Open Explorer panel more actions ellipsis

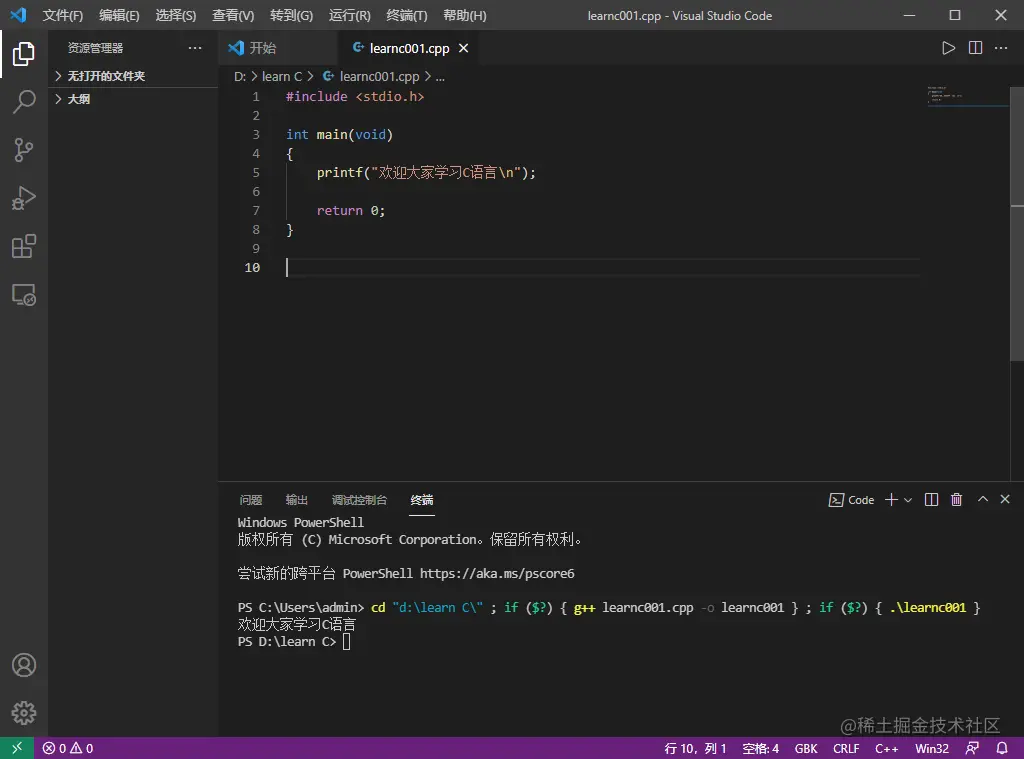point(195,48)
